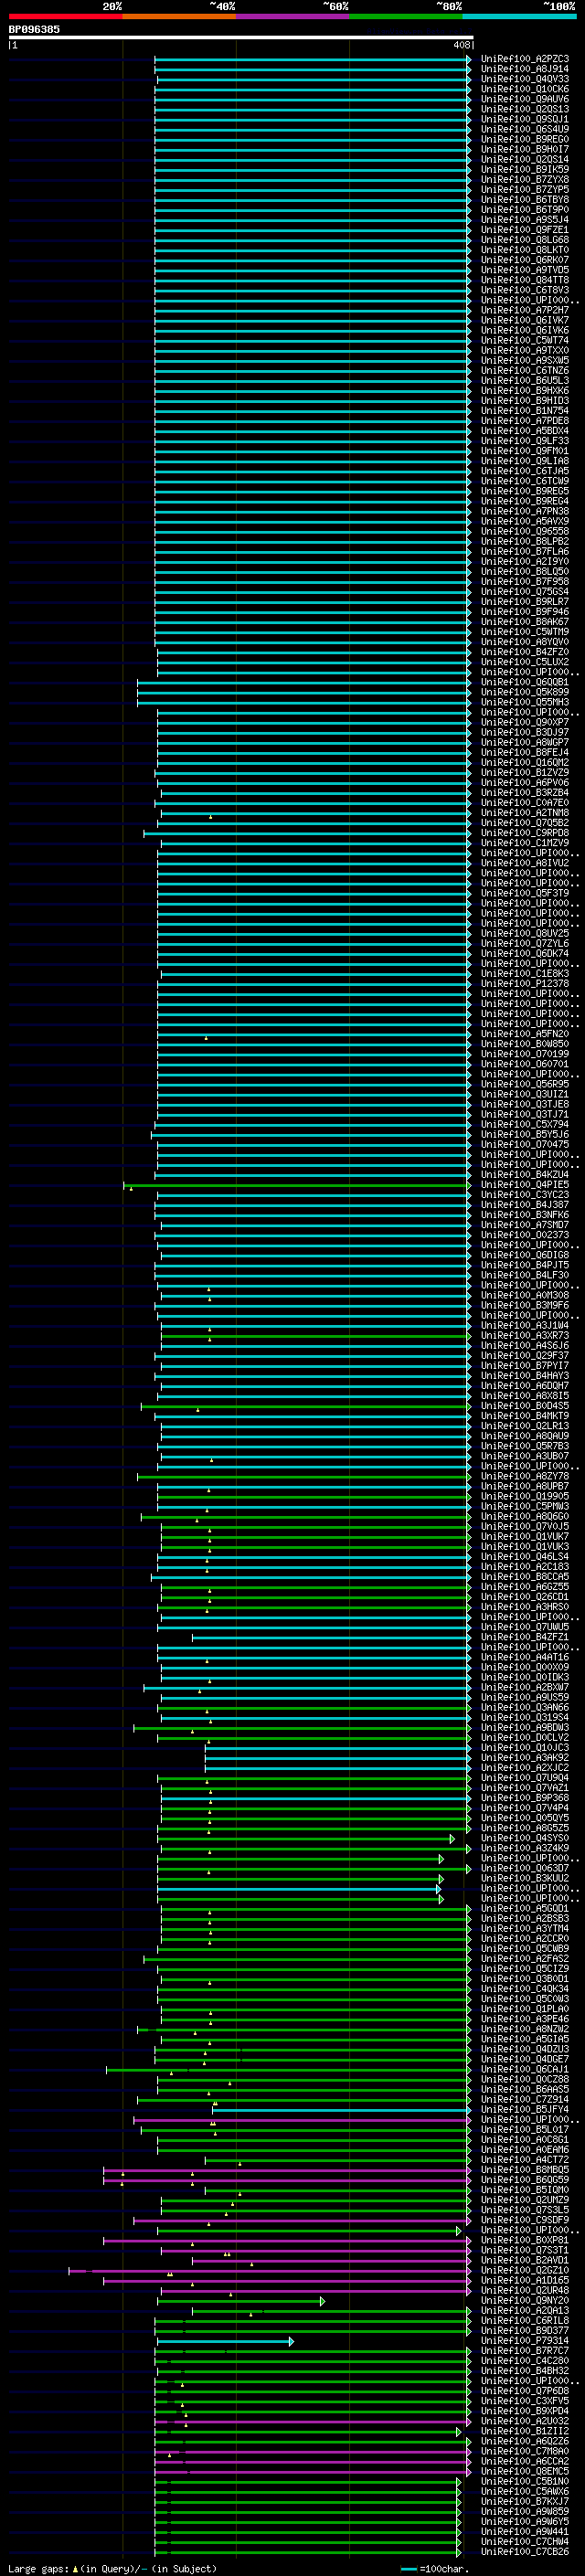The image size is (585, 2576).
Task: Select hit label UniRef100_B6TBY8
Action: (x=524, y=199)
